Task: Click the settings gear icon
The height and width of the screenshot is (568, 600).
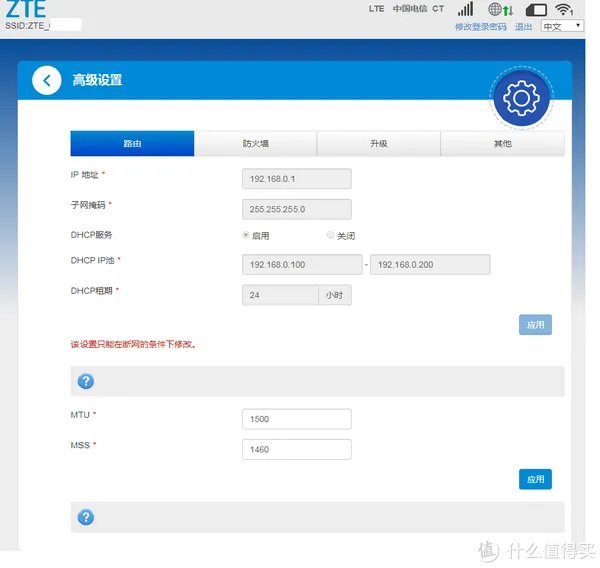Action: tap(520, 97)
